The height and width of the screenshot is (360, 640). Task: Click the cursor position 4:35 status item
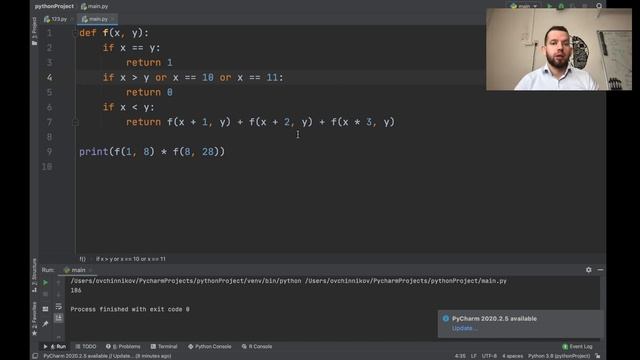[x=460, y=356]
